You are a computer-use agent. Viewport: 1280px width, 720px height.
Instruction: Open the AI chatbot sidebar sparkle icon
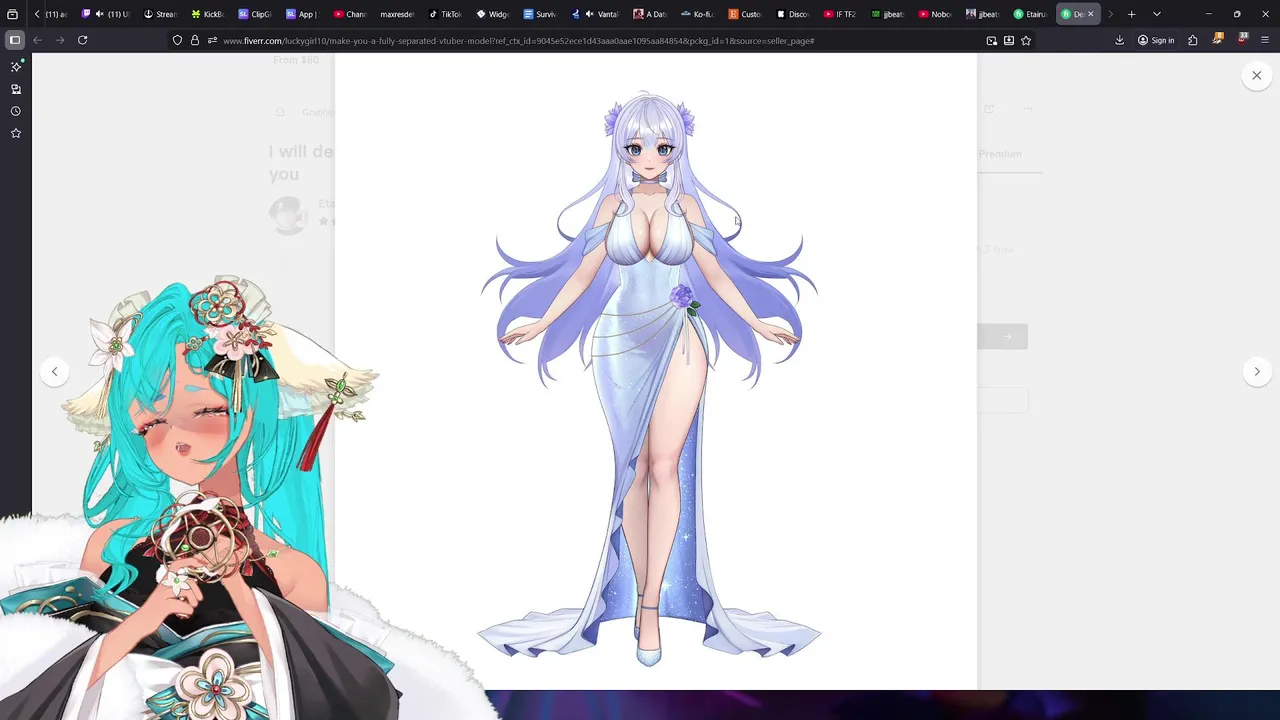tap(16, 66)
